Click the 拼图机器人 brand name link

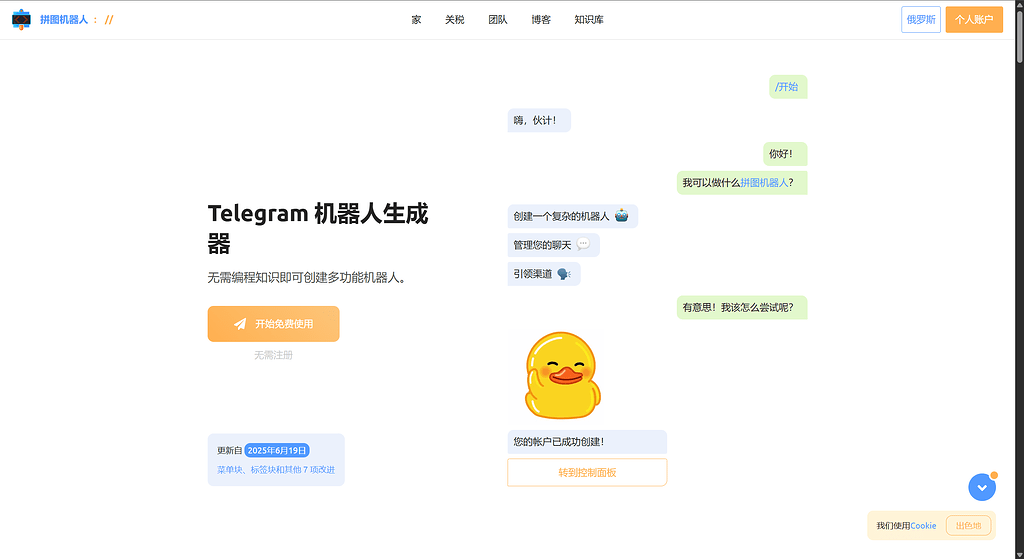(x=64, y=20)
